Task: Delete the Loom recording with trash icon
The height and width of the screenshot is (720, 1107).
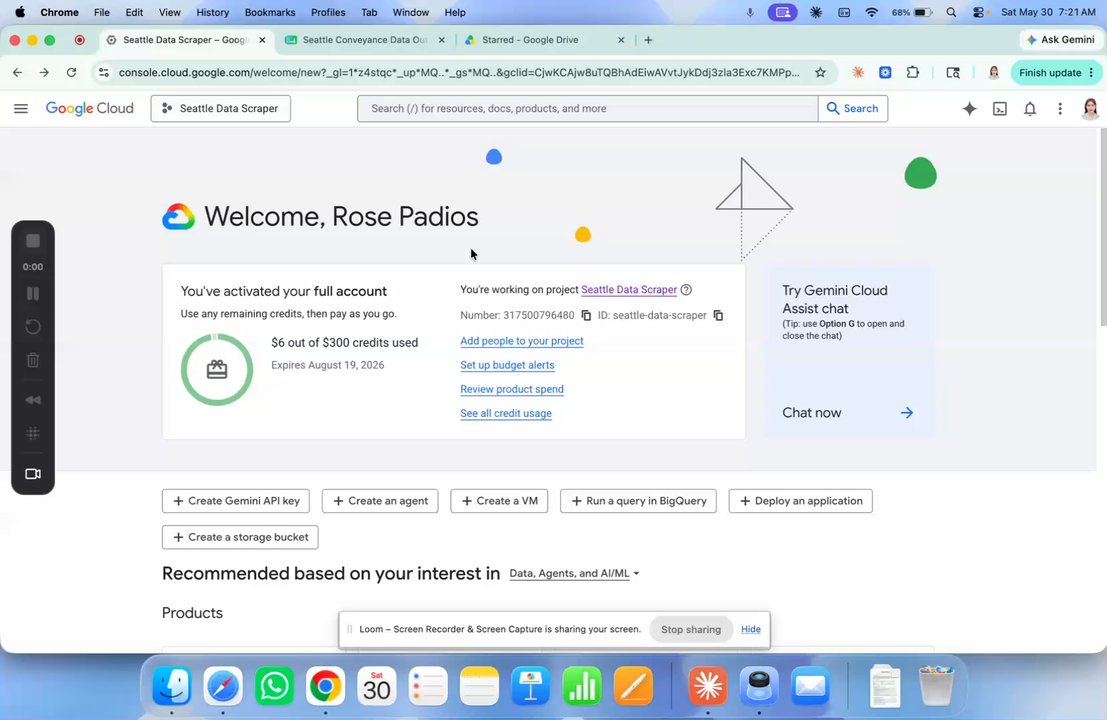Action: tap(32, 361)
